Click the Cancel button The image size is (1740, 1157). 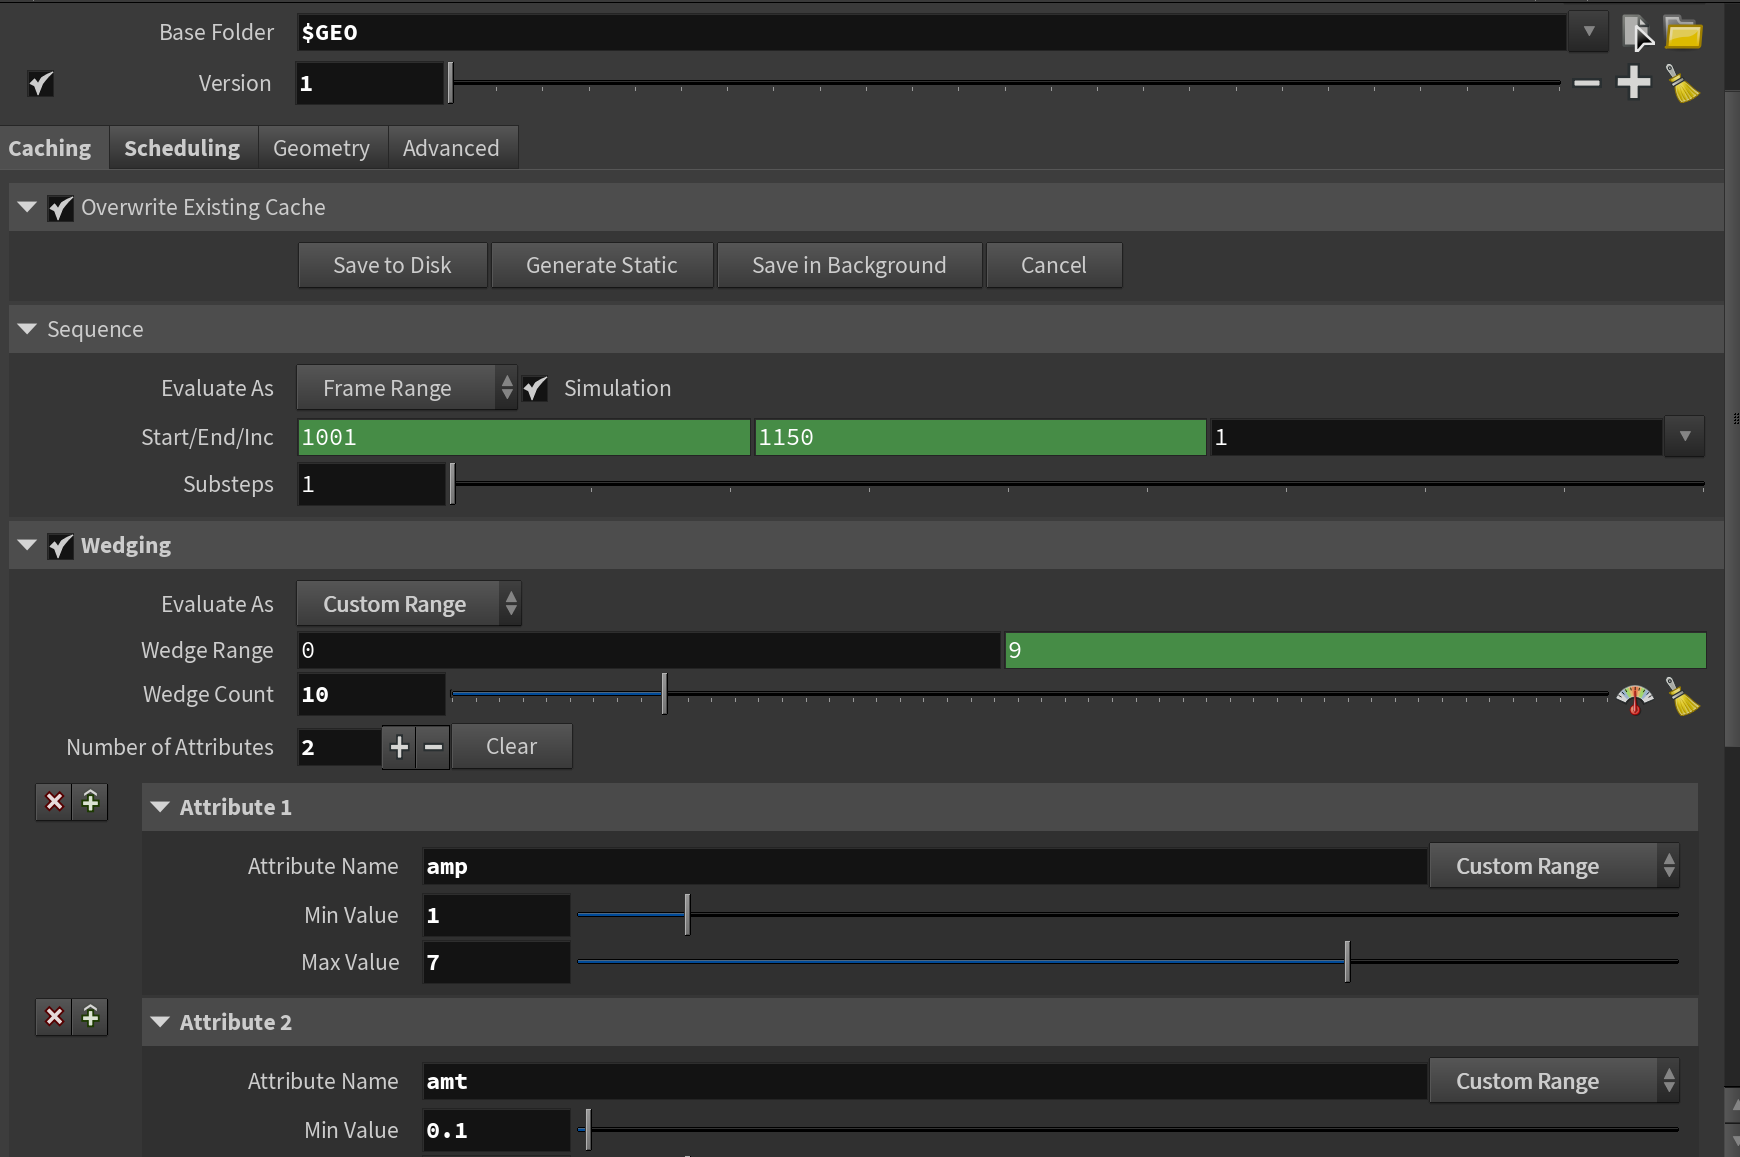pyautogui.click(x=1054, y=265)
